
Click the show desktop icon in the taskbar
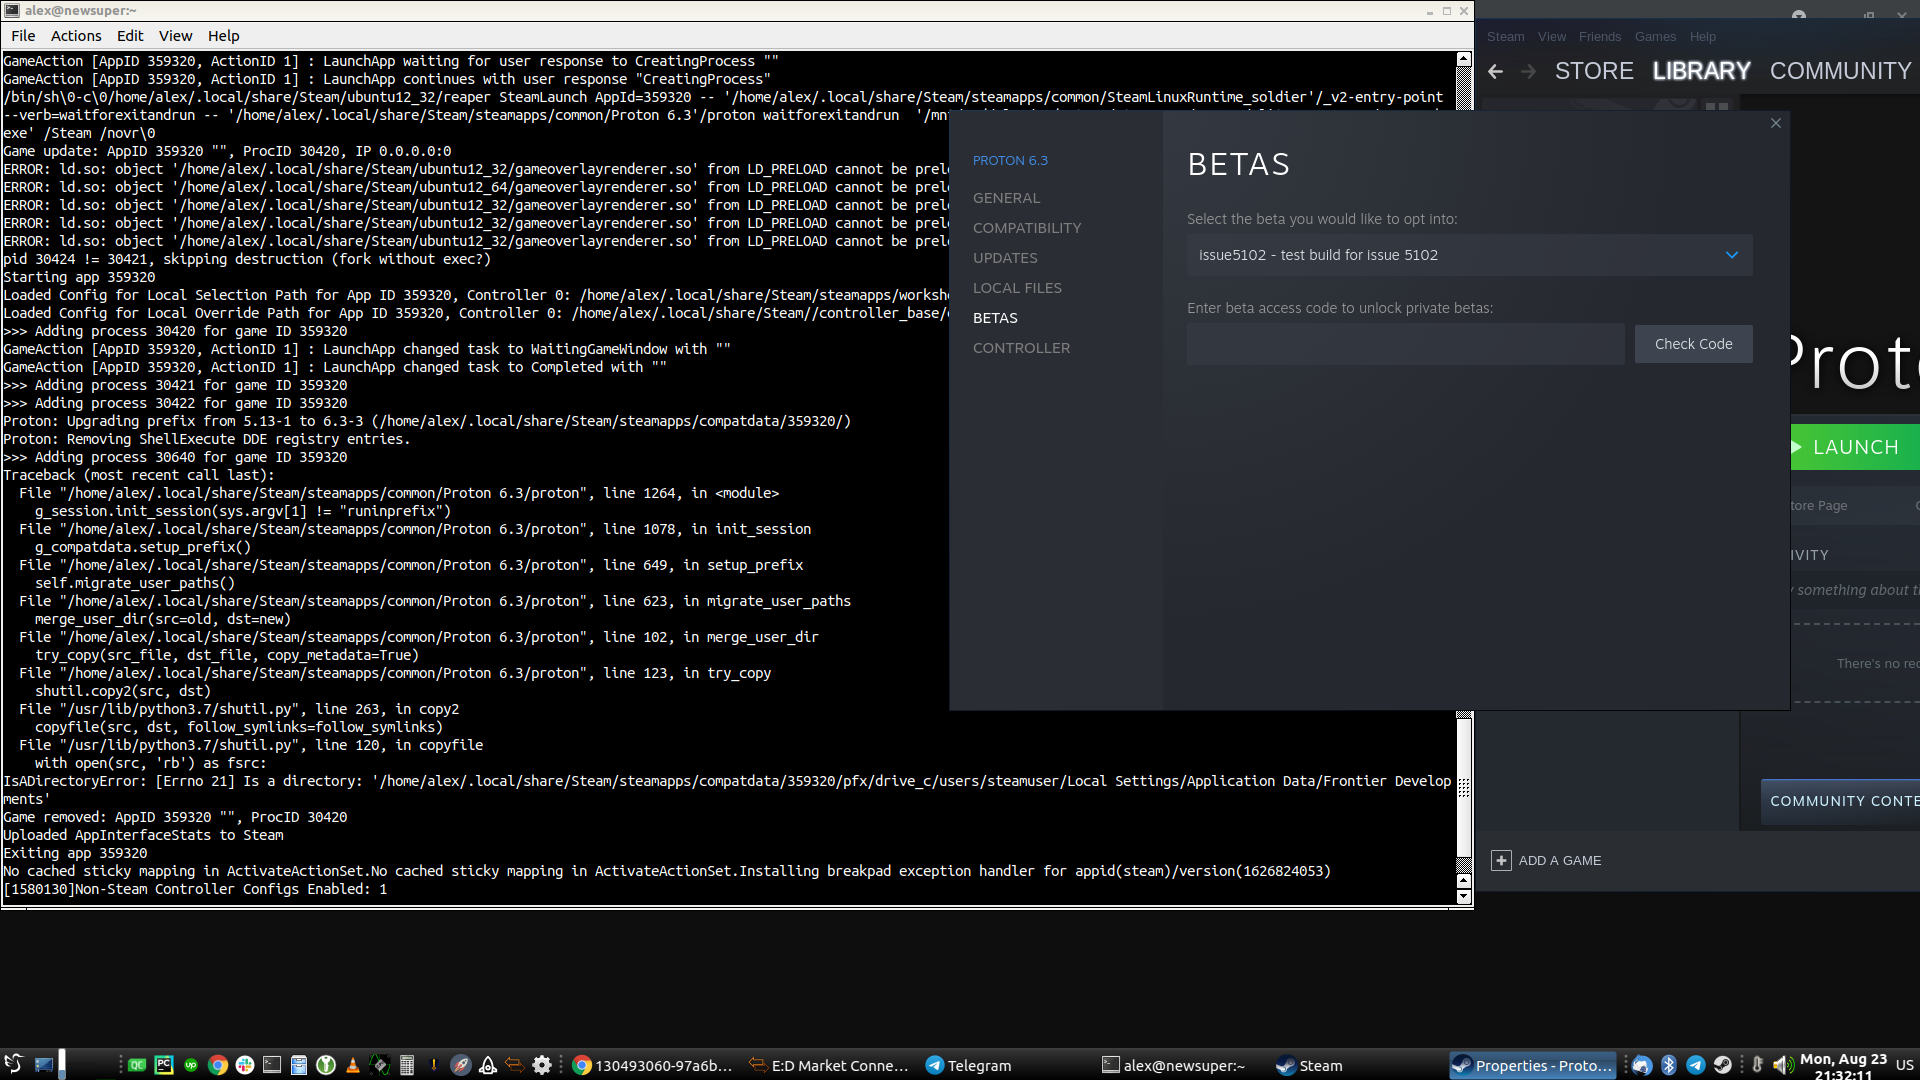(x=44, y=1064)
